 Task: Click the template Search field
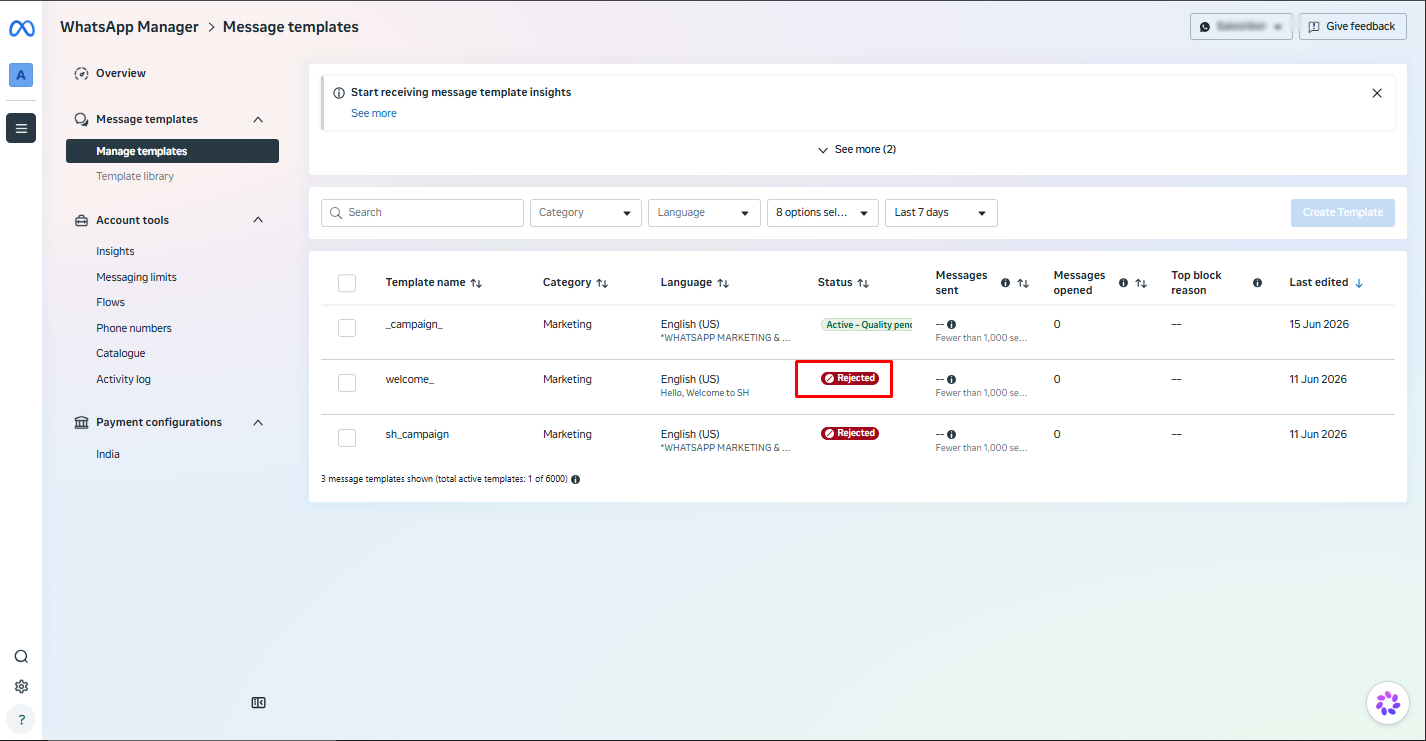pos(422,213)
